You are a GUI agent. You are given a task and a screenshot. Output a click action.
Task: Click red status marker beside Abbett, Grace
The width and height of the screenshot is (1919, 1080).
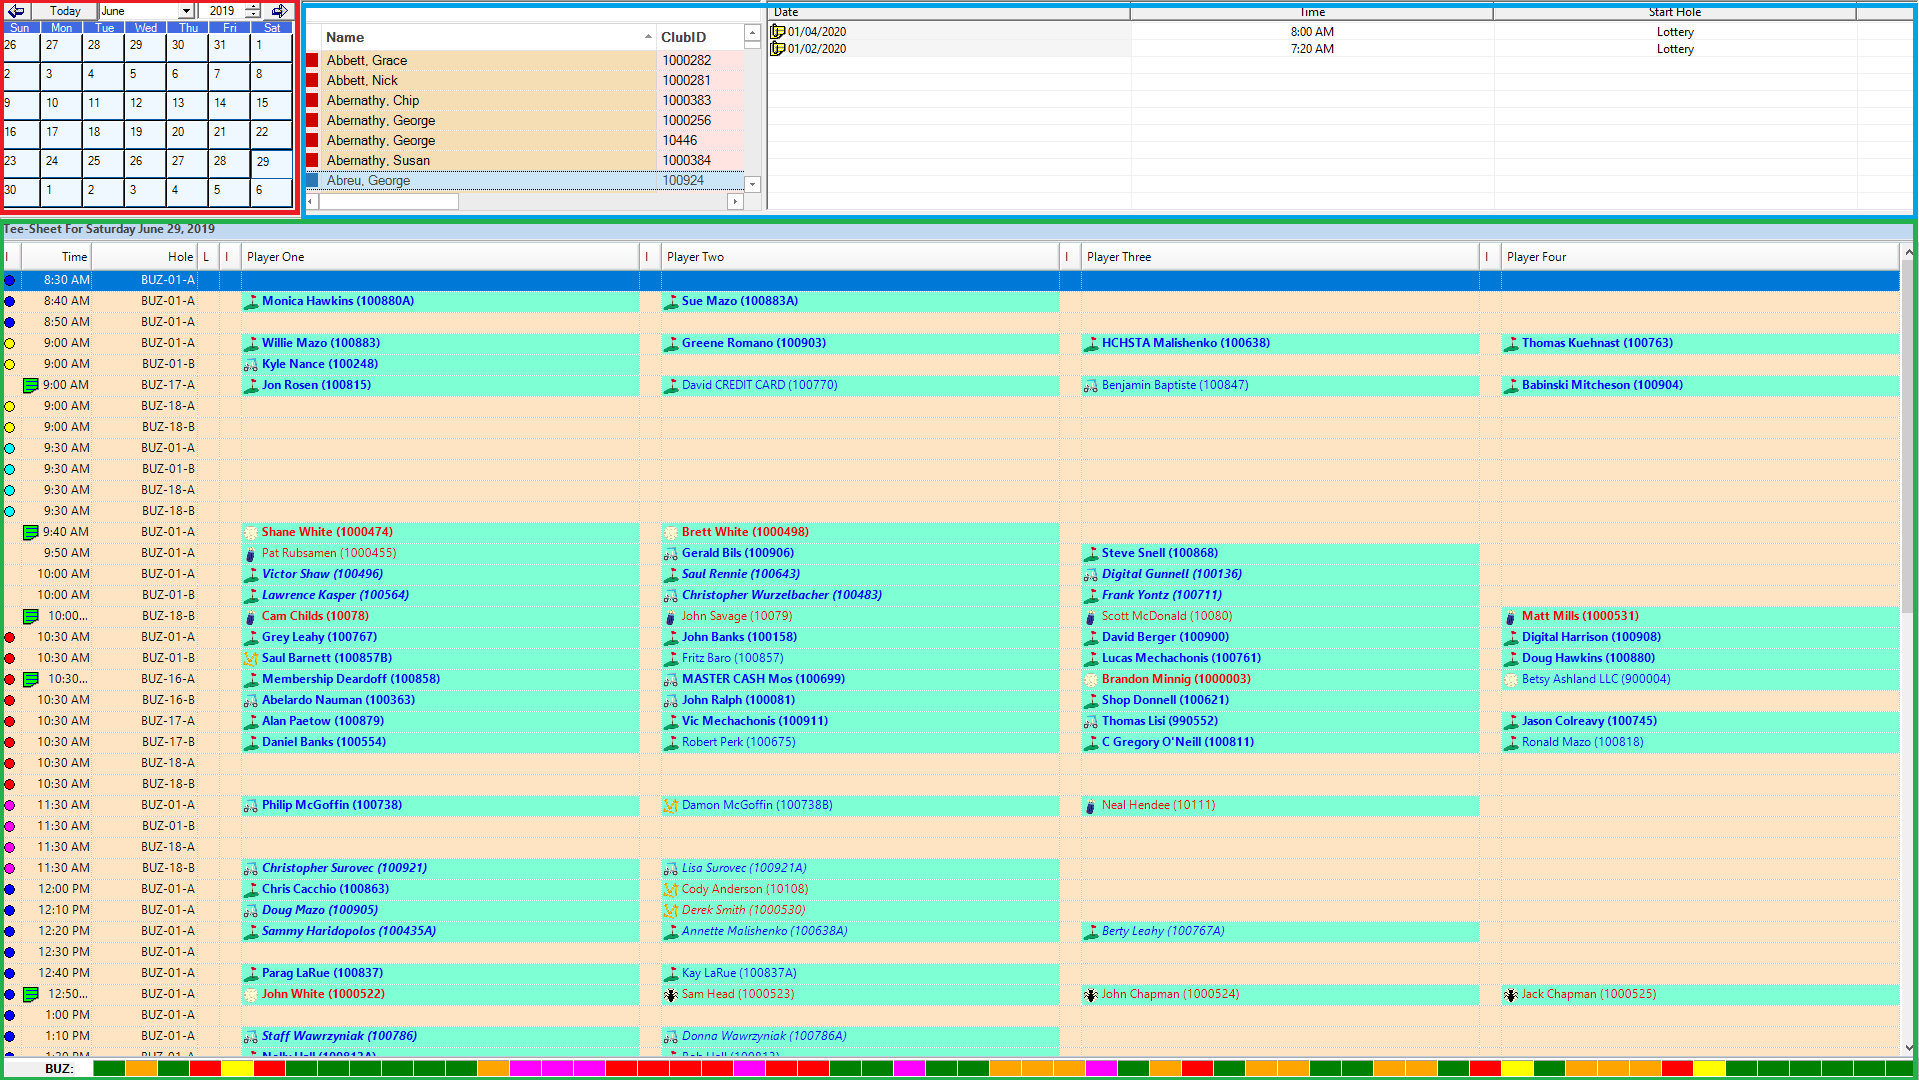coord(312,61)
